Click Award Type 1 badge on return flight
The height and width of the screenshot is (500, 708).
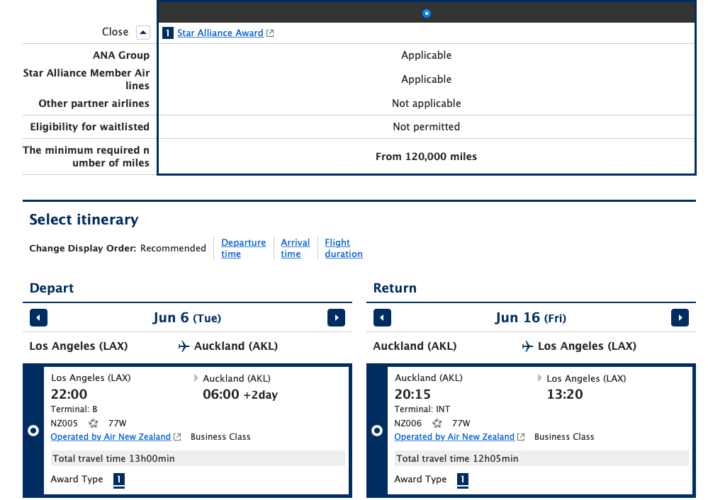click(462, 480)
